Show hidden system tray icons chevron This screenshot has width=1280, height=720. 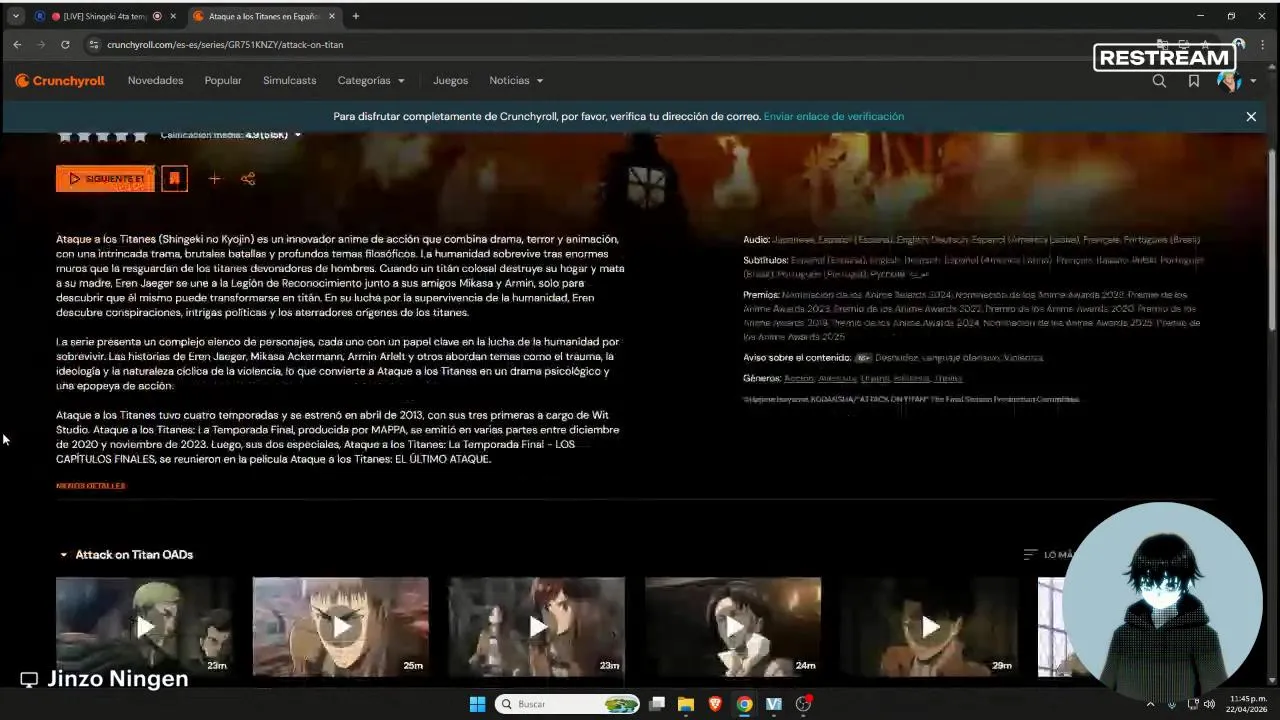click(x=1150, y=704)
